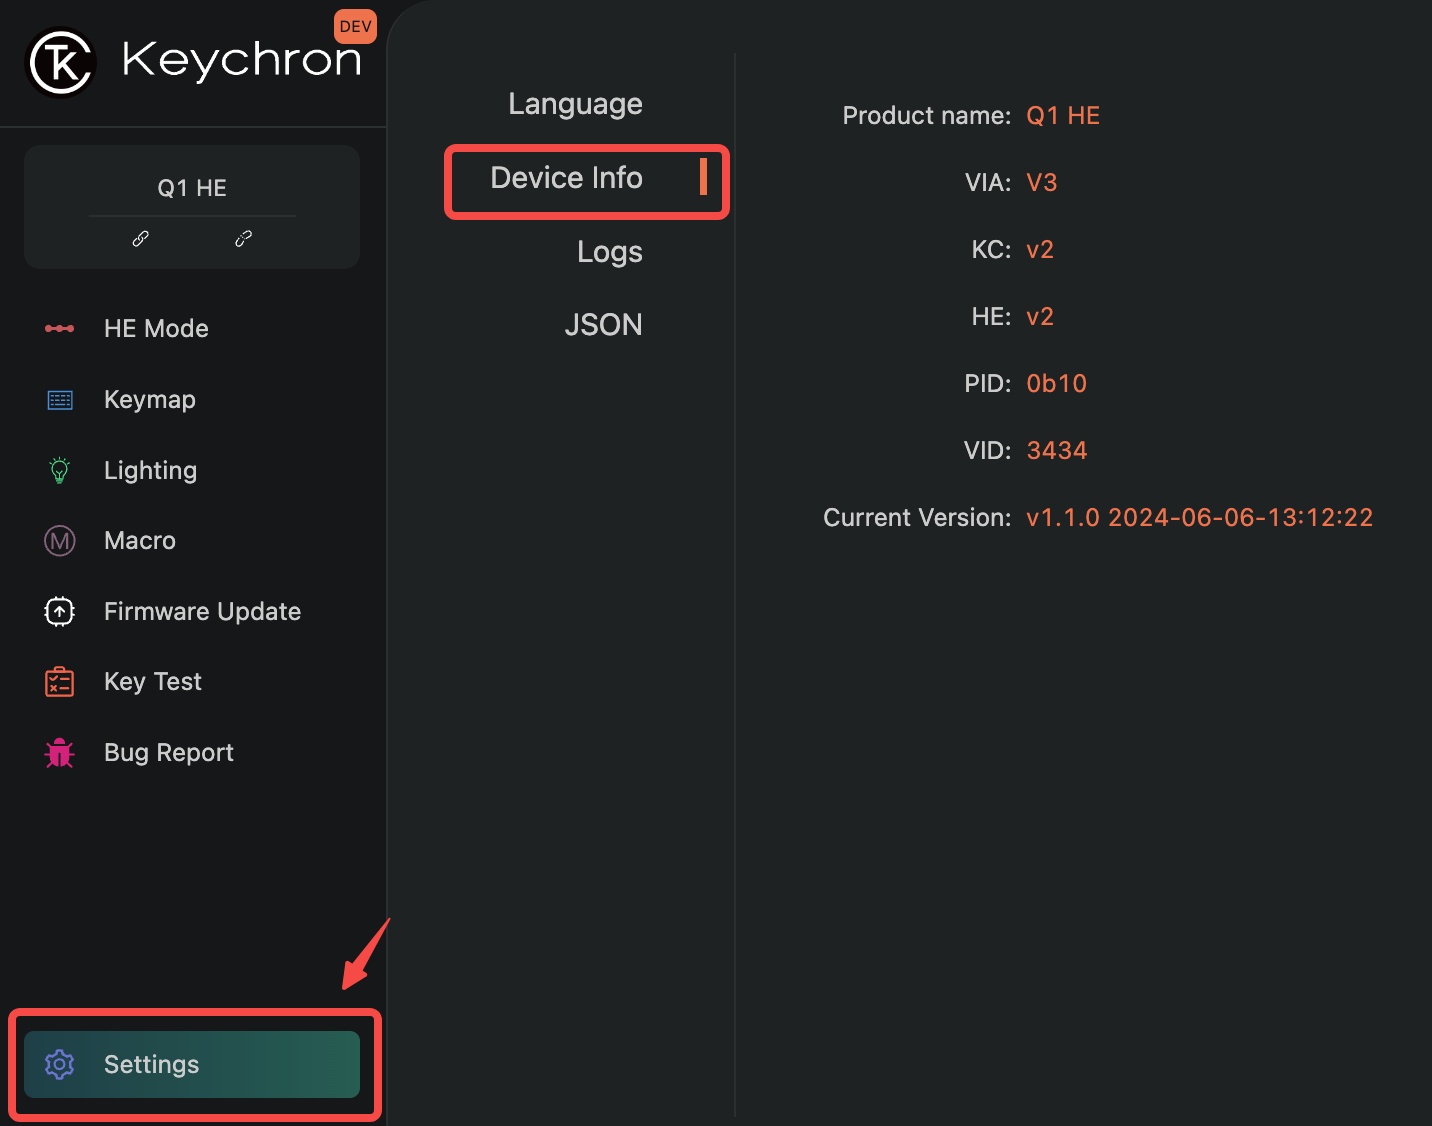Open the JSON tab
The image size is (1432, 1126).
click(603, 325)
